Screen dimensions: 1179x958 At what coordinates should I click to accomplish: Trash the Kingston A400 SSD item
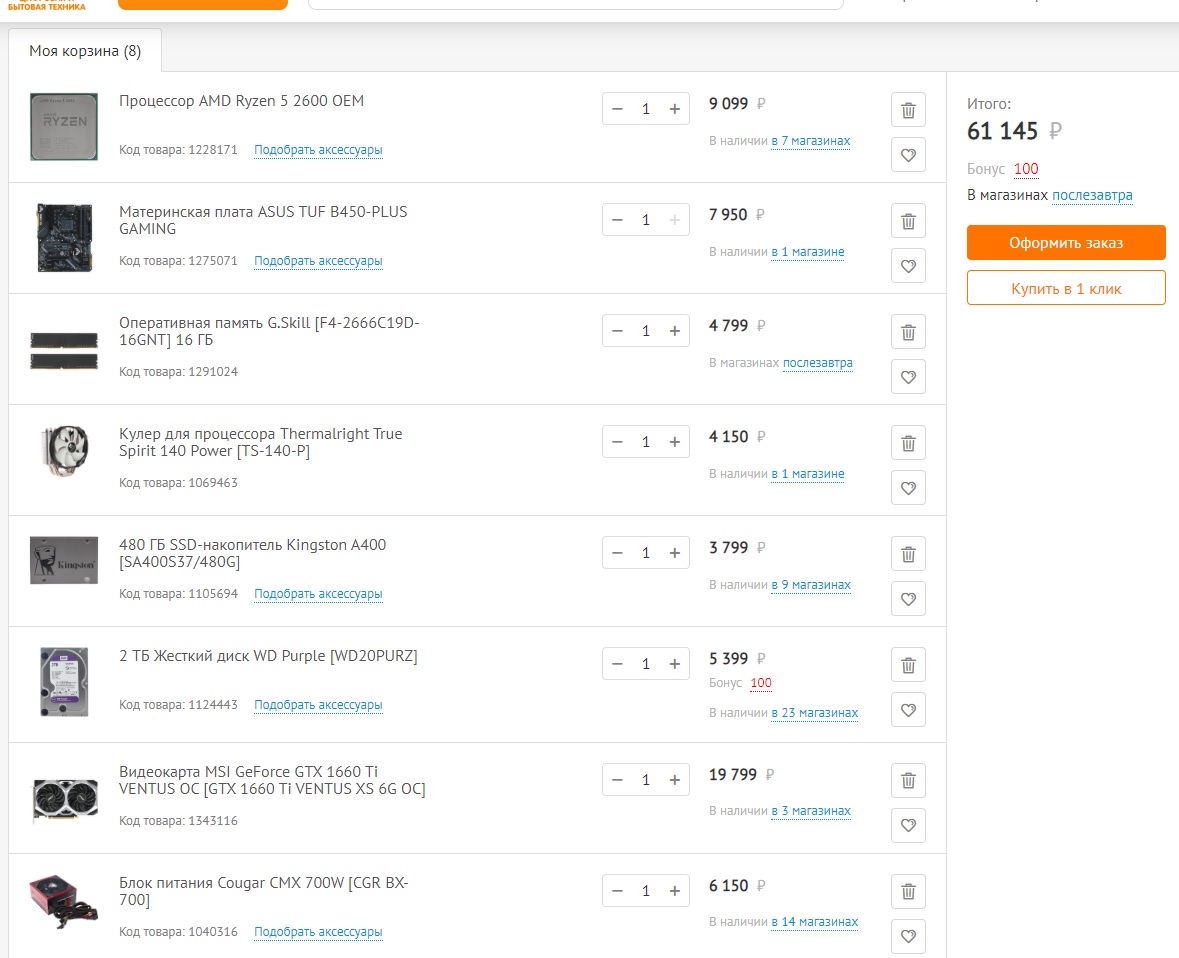click(x=908, y=554)
